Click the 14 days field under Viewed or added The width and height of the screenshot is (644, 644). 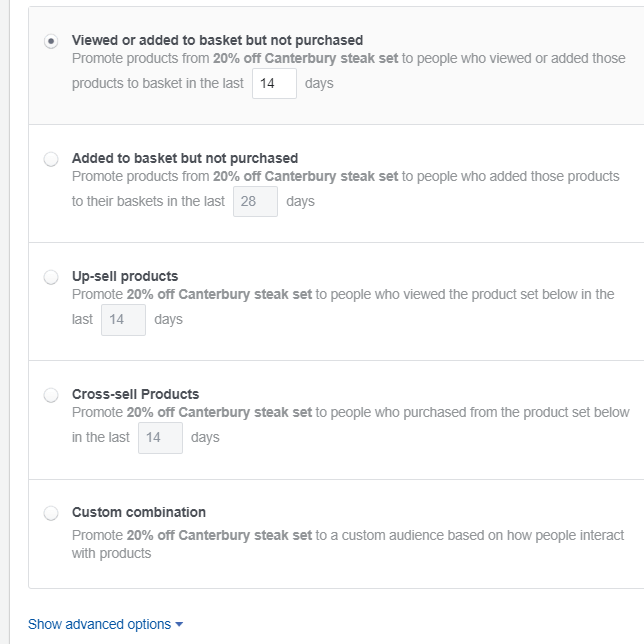tap(274, 83)
